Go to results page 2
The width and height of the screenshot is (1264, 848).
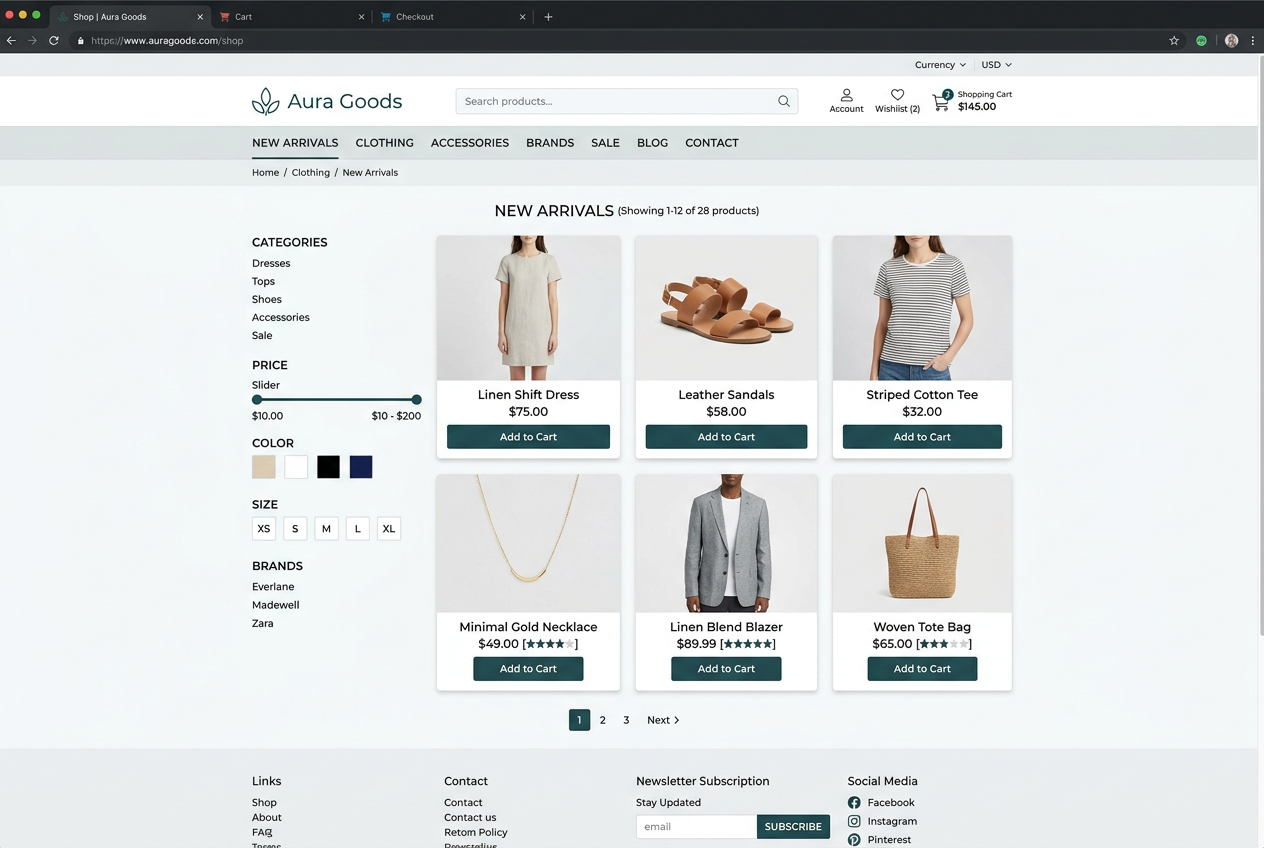pyautogui.click(x=602, y=720)
